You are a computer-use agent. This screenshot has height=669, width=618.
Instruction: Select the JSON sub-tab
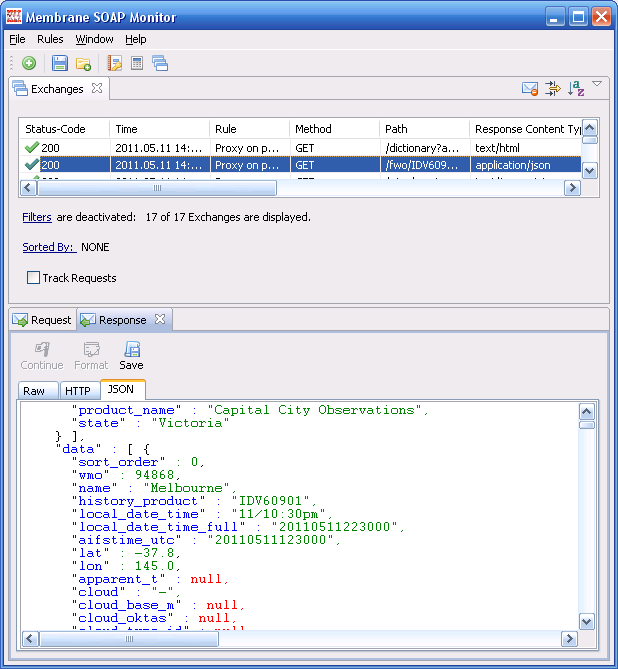(x=122, y=389)
